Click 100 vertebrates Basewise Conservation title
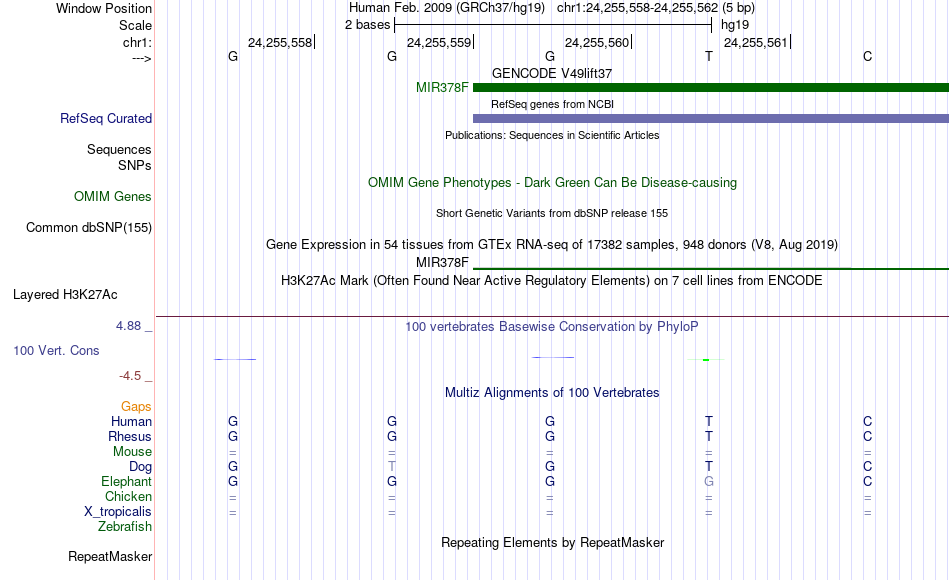Image resolution: width=950 pixels, height=580 pixels. [552, 327]
